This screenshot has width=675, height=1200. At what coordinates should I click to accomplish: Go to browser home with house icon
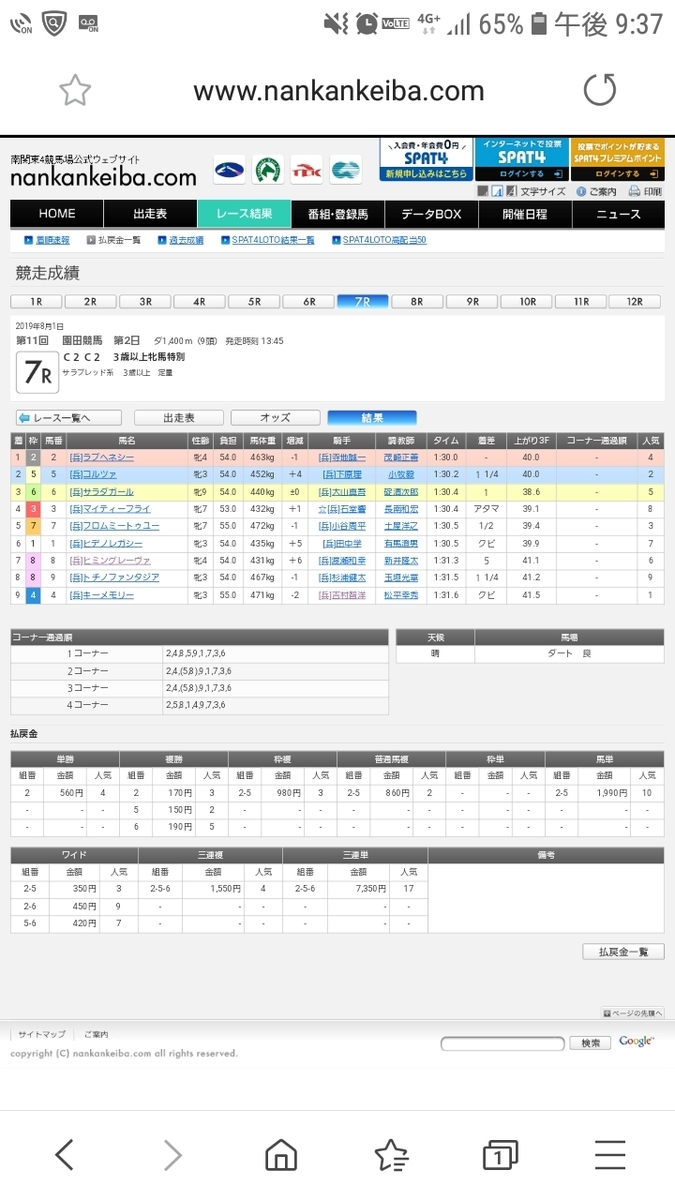point(281,1156)
